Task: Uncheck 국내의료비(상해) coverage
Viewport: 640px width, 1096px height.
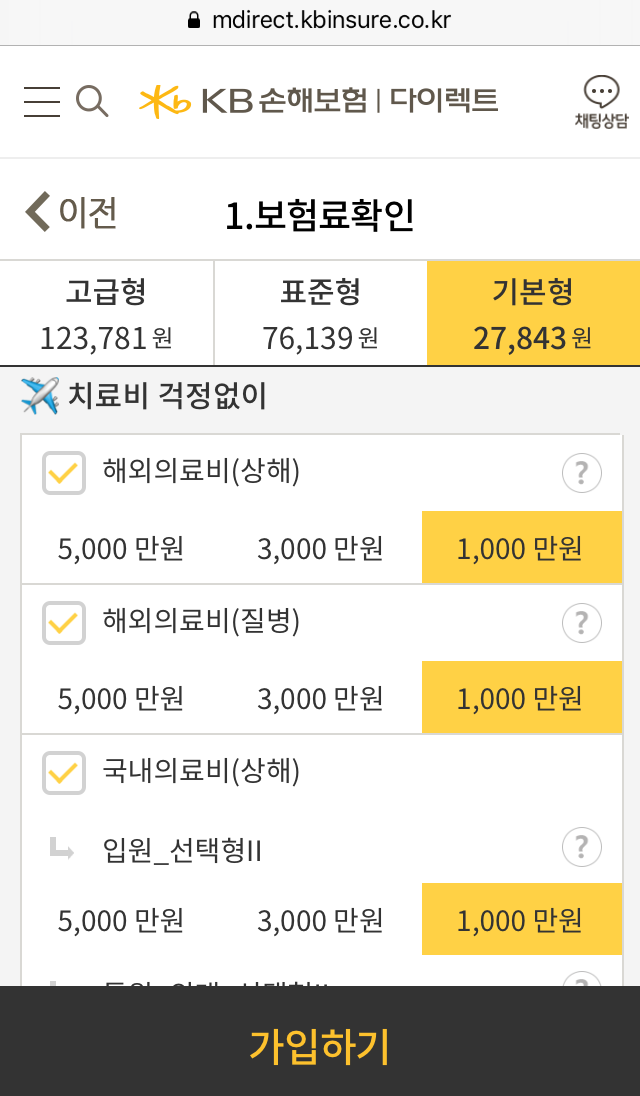Action: 64,773
